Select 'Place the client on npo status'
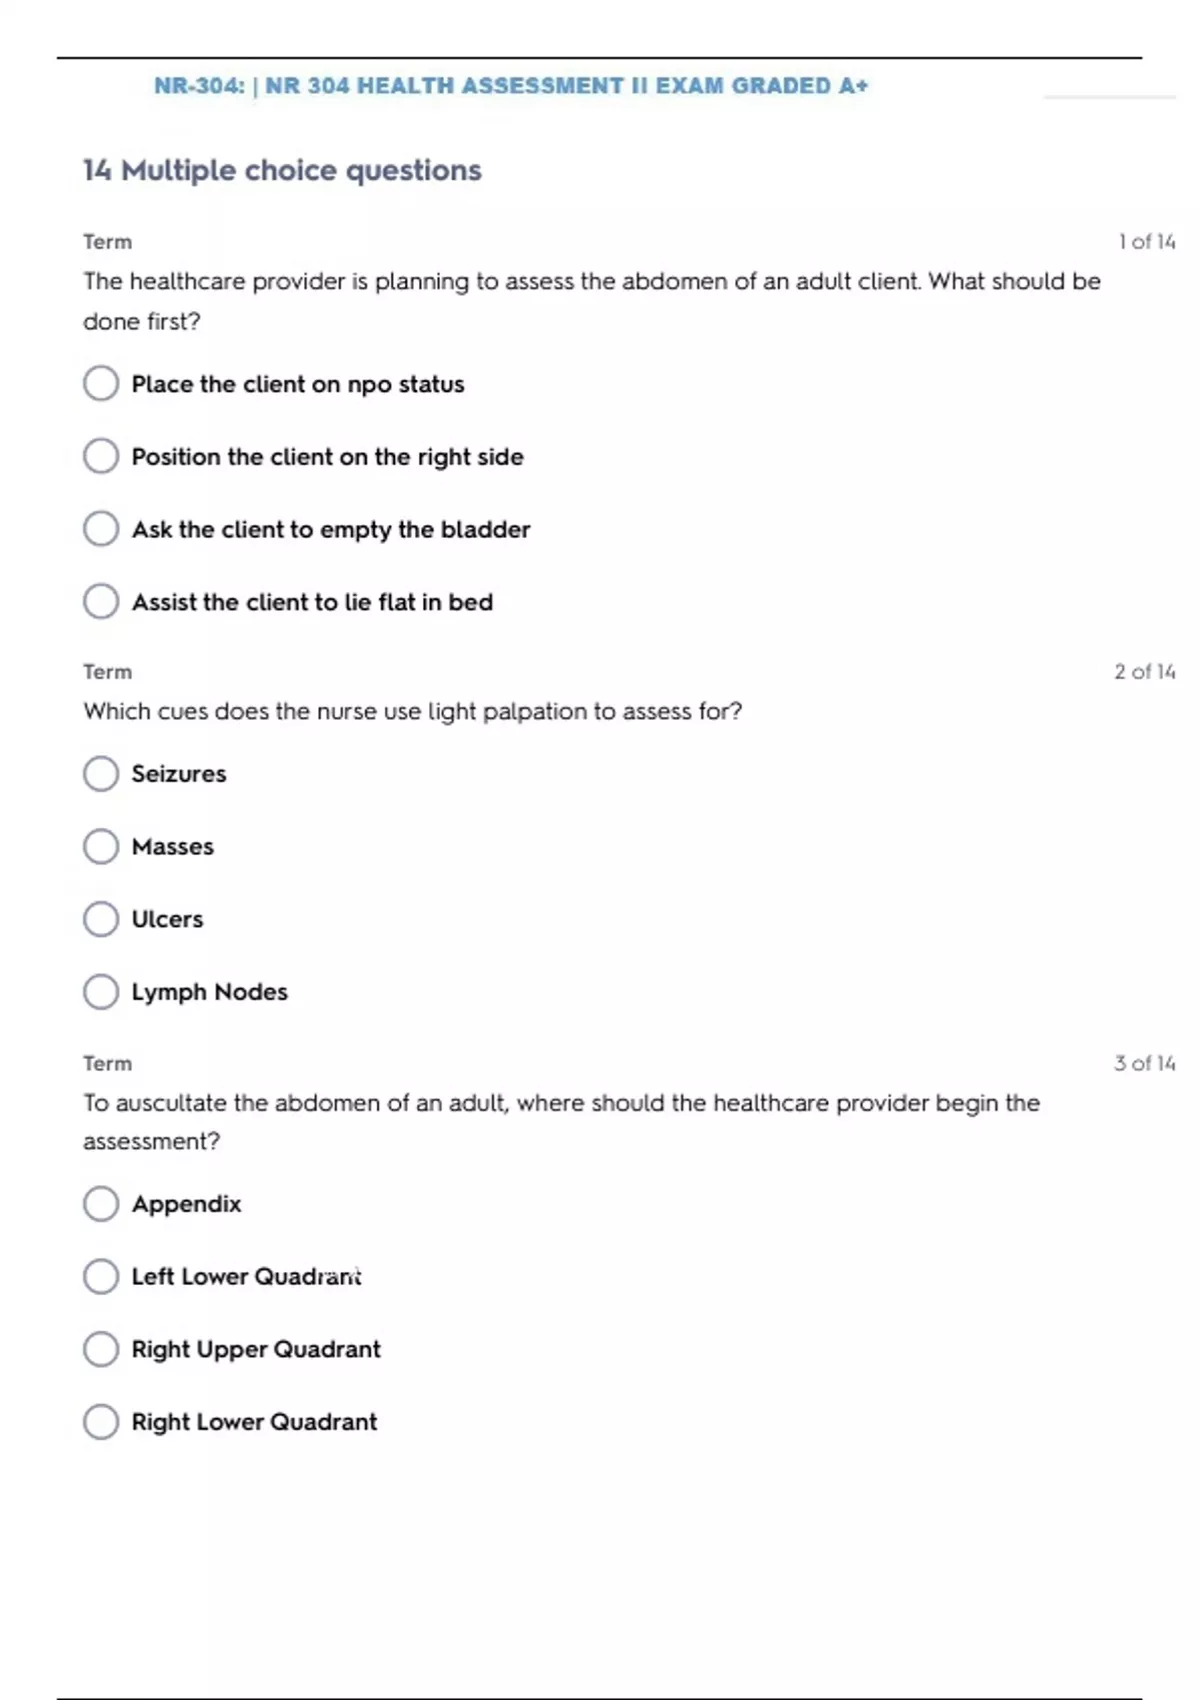Image resolution: width=1200 pixels, height=1700 pixels. point(101,383)
